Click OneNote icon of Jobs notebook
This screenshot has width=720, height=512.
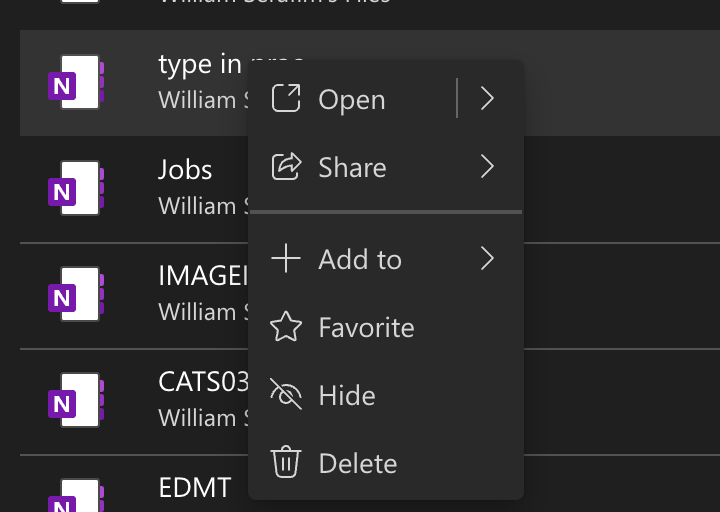(x=76, y=188)
